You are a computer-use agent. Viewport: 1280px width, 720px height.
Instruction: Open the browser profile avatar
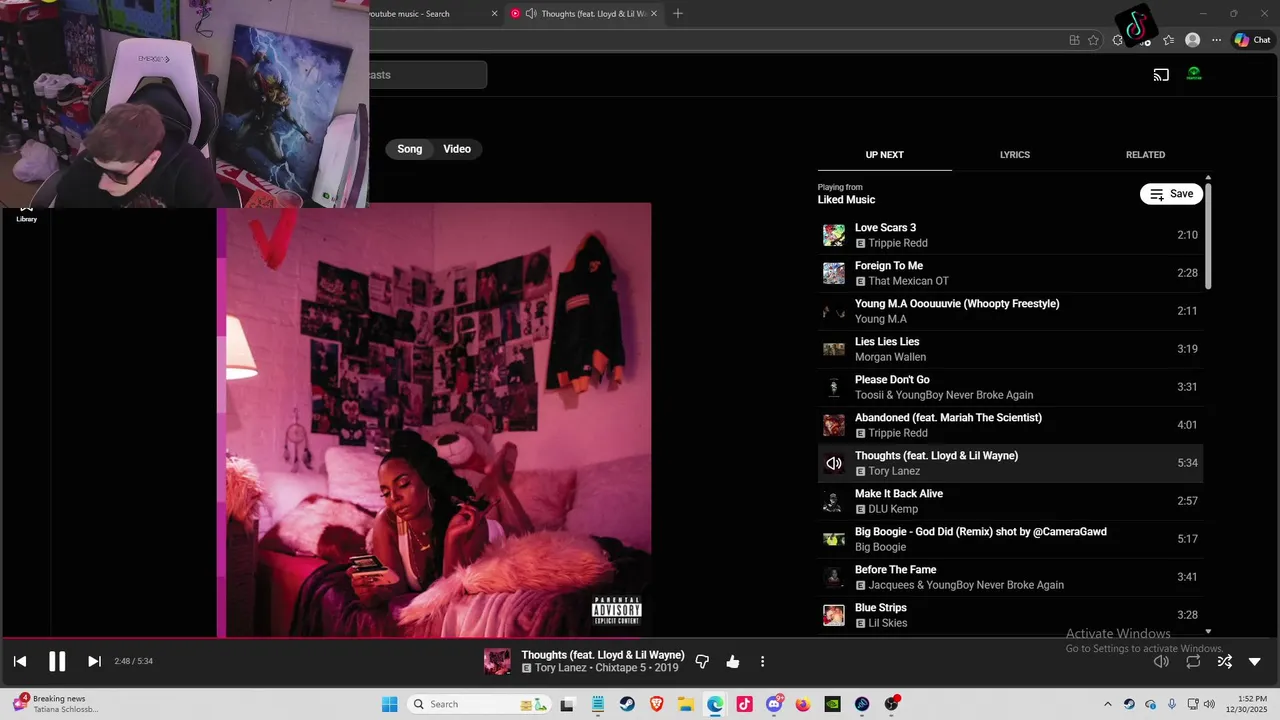(1192, 40)
